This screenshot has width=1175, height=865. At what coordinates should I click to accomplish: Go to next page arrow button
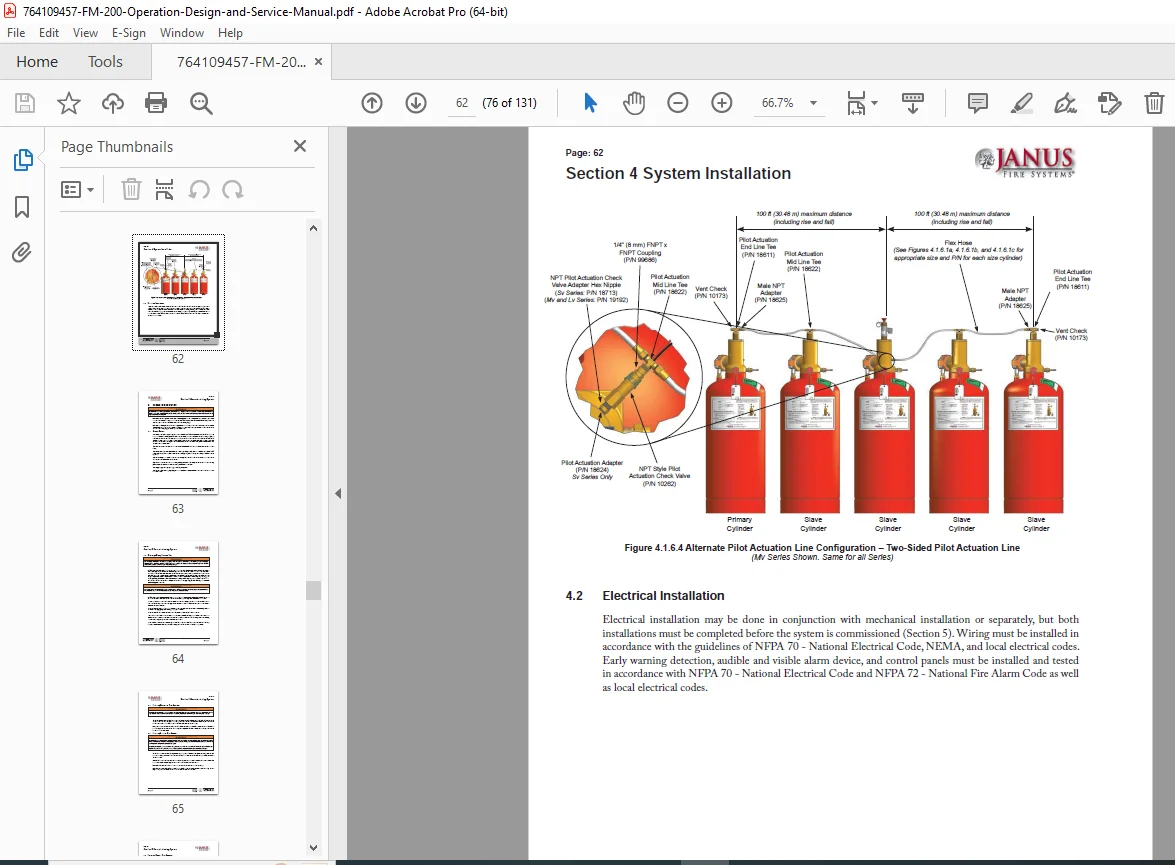click(416, 103)
